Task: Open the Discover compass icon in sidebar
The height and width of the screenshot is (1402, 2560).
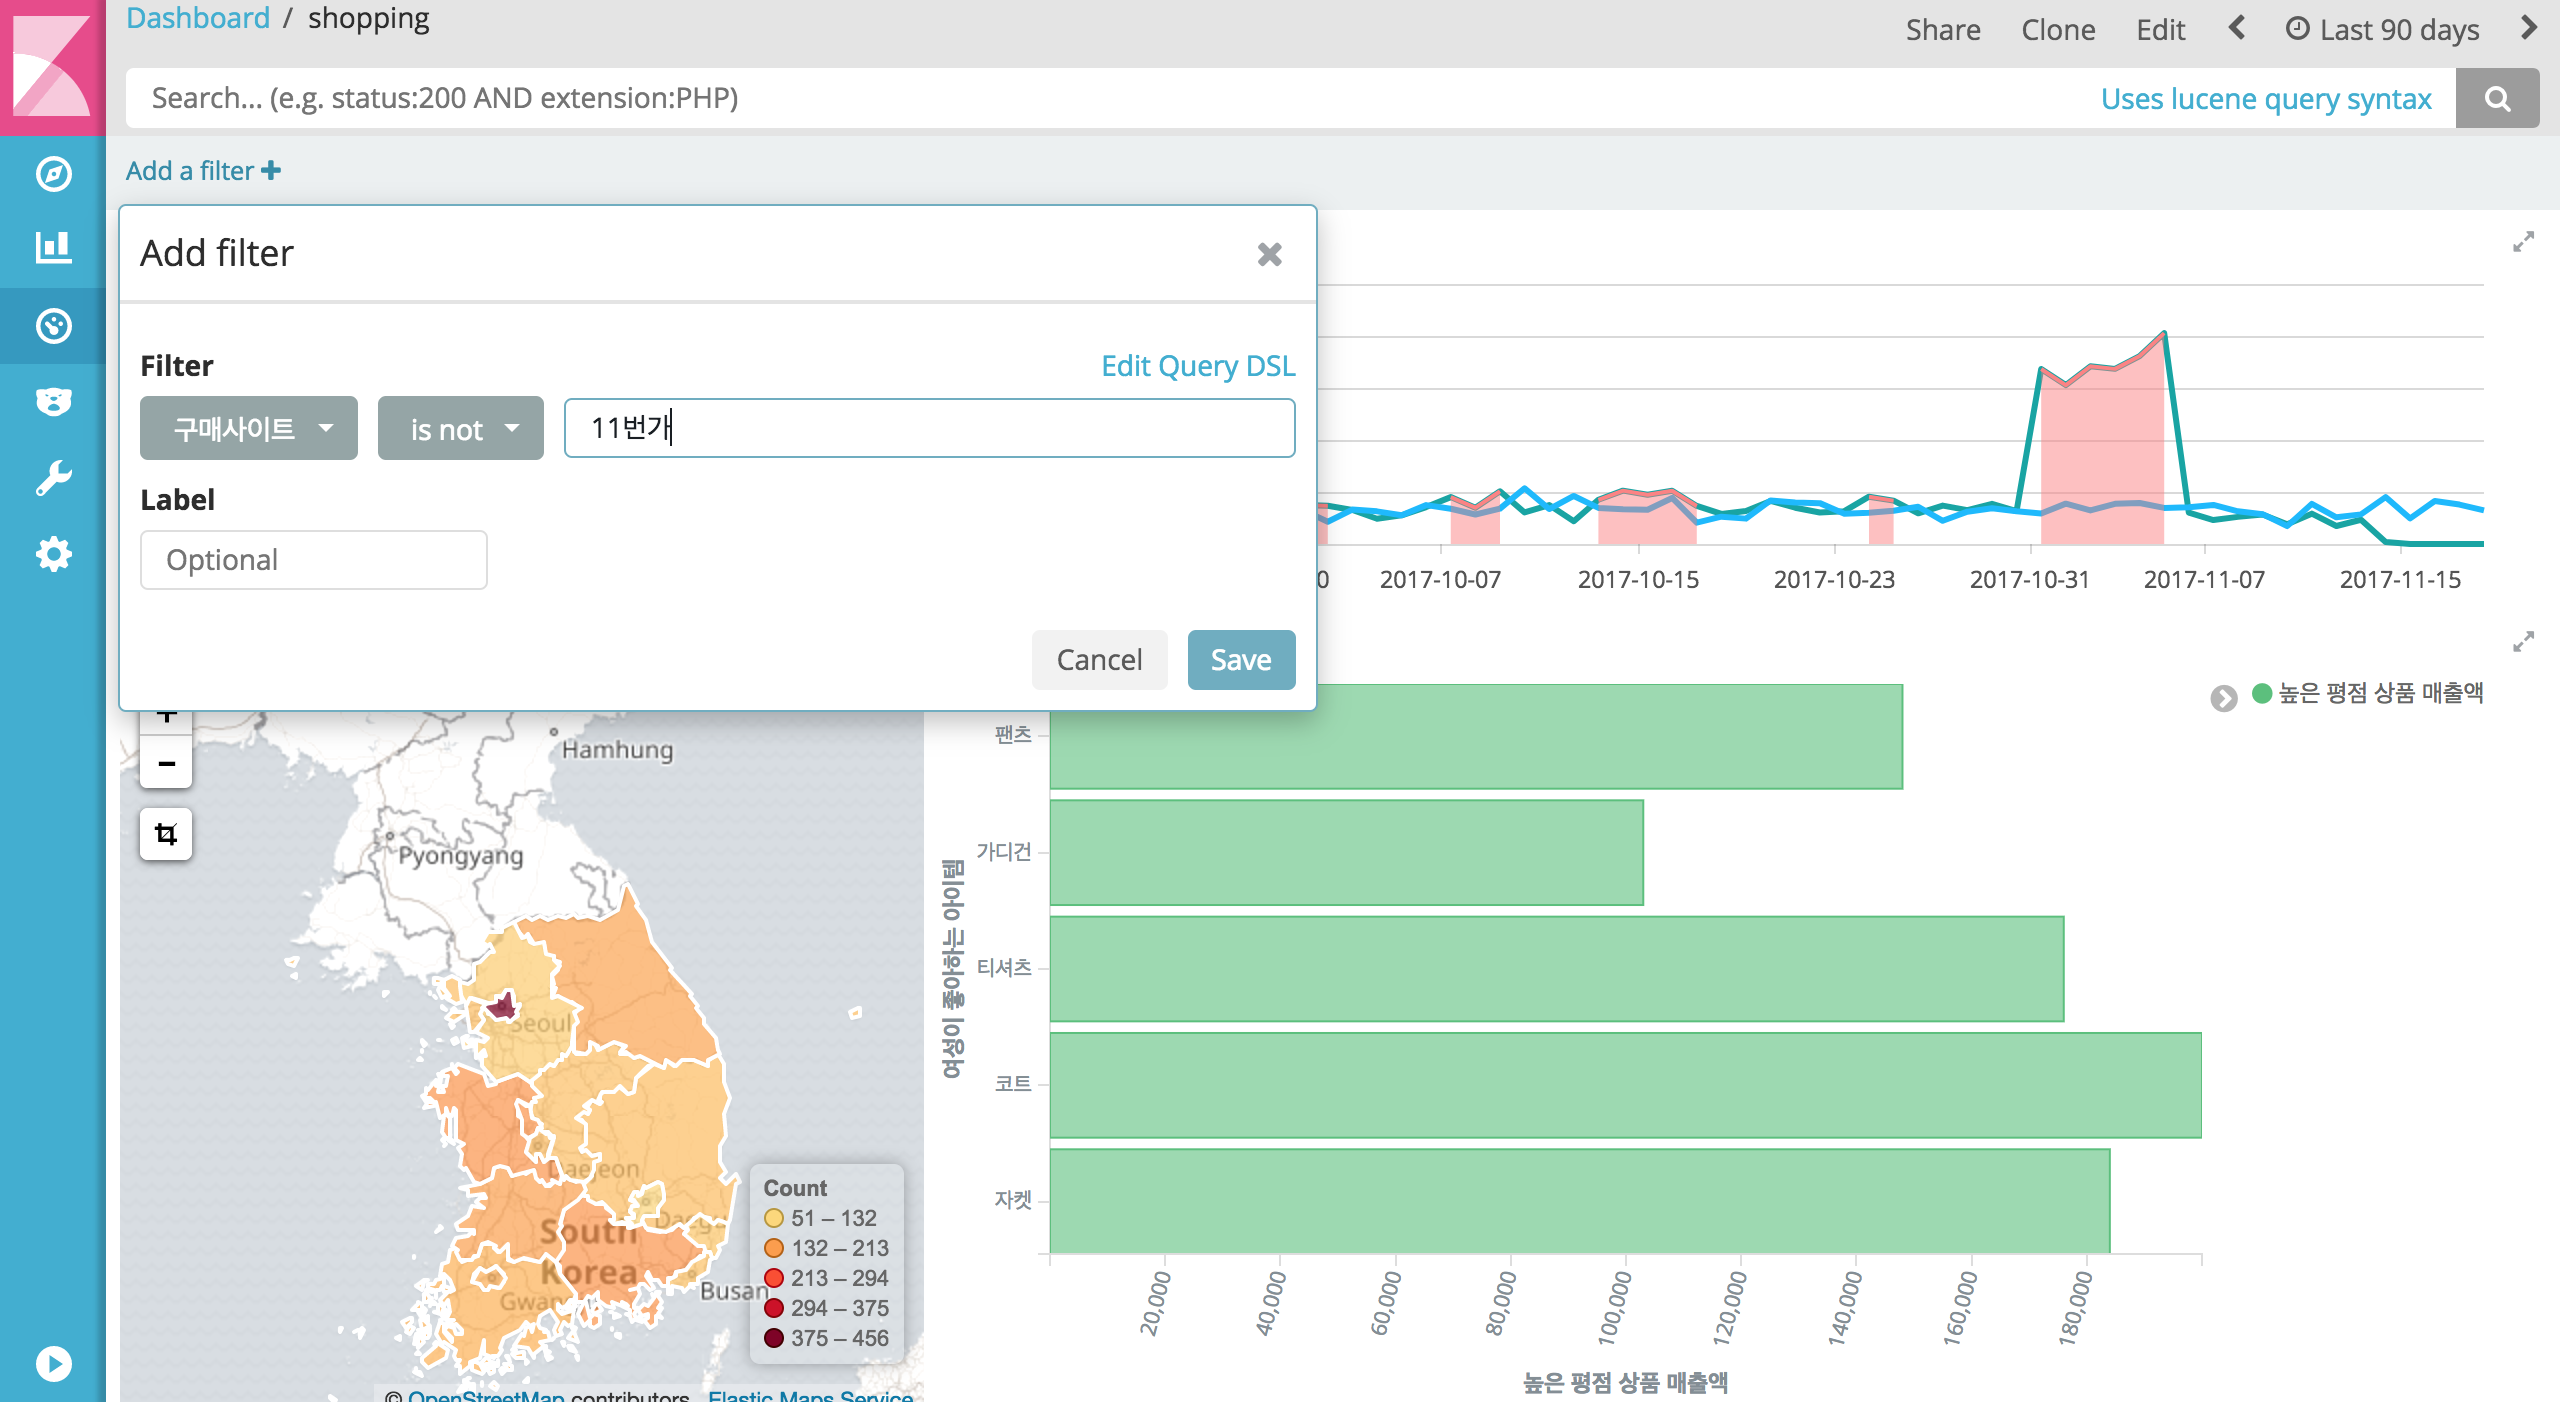Action: point(53,174)
